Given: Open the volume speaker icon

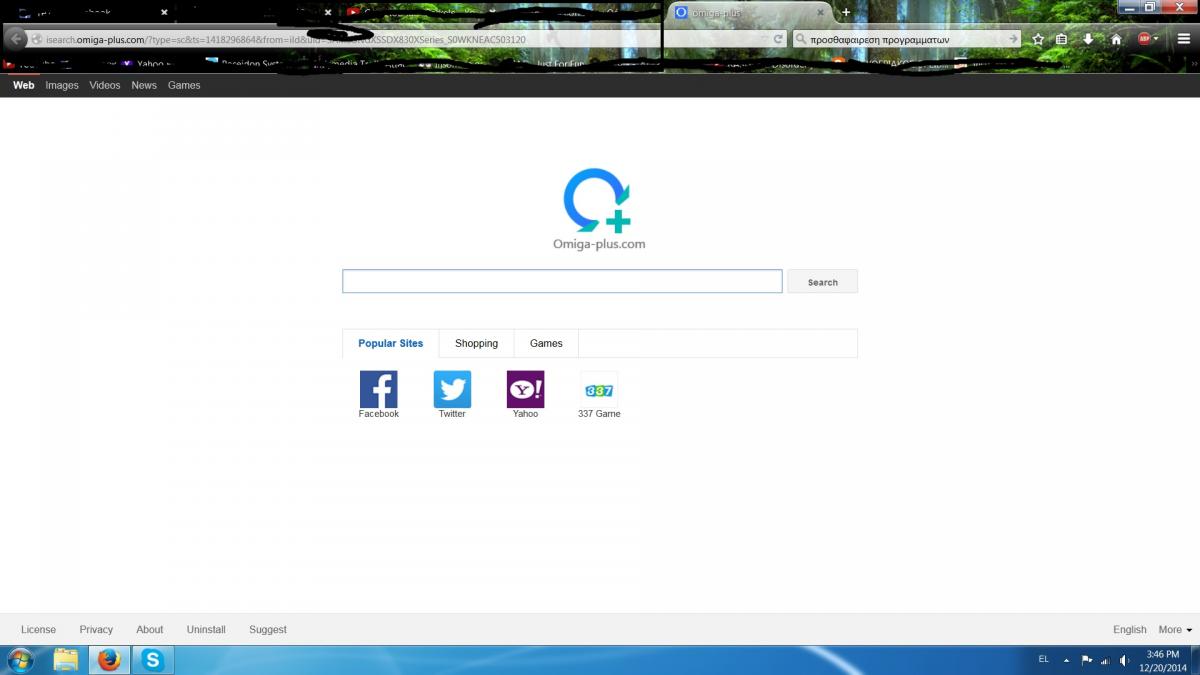Looking at the screenshot, I should click(1125, 660).
